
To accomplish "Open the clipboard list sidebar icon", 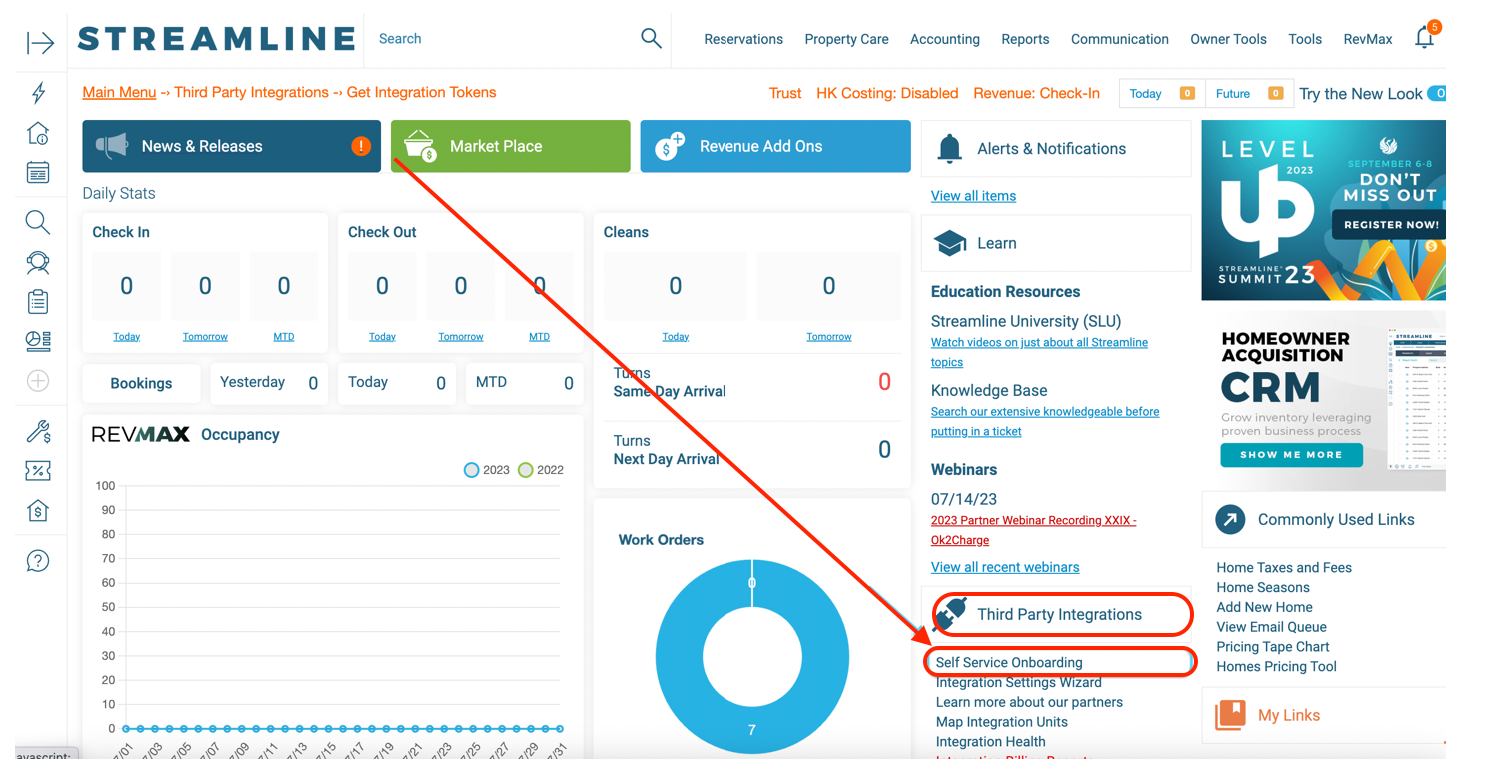I will [38, 302].
